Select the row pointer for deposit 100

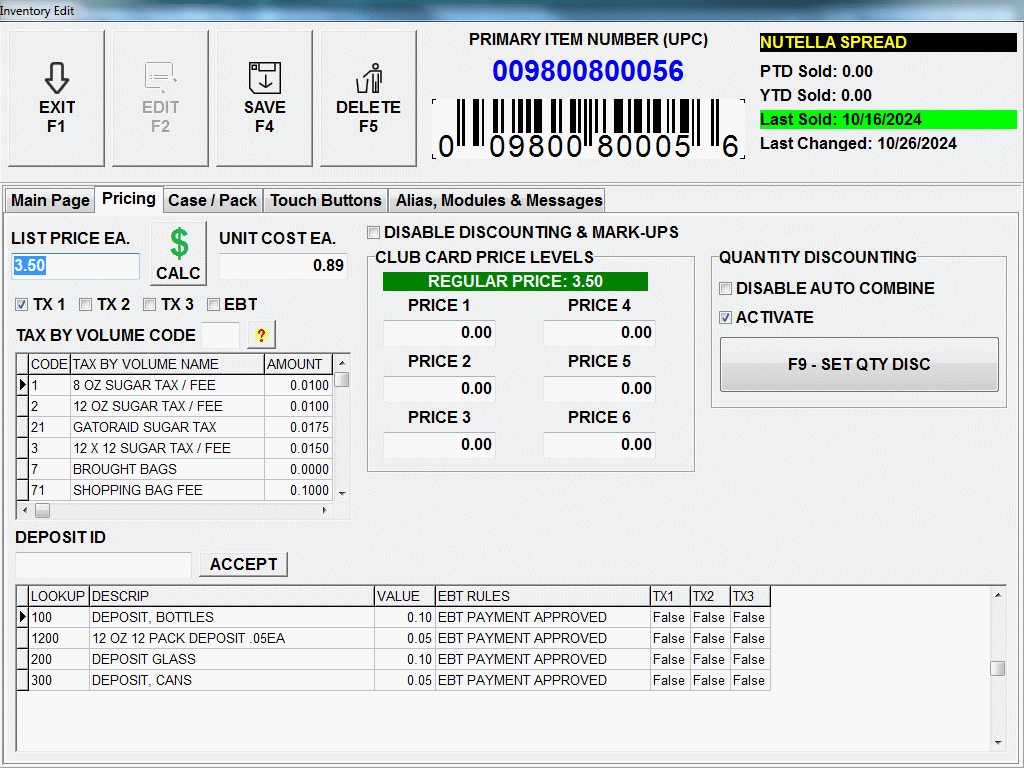coord(22,617)
